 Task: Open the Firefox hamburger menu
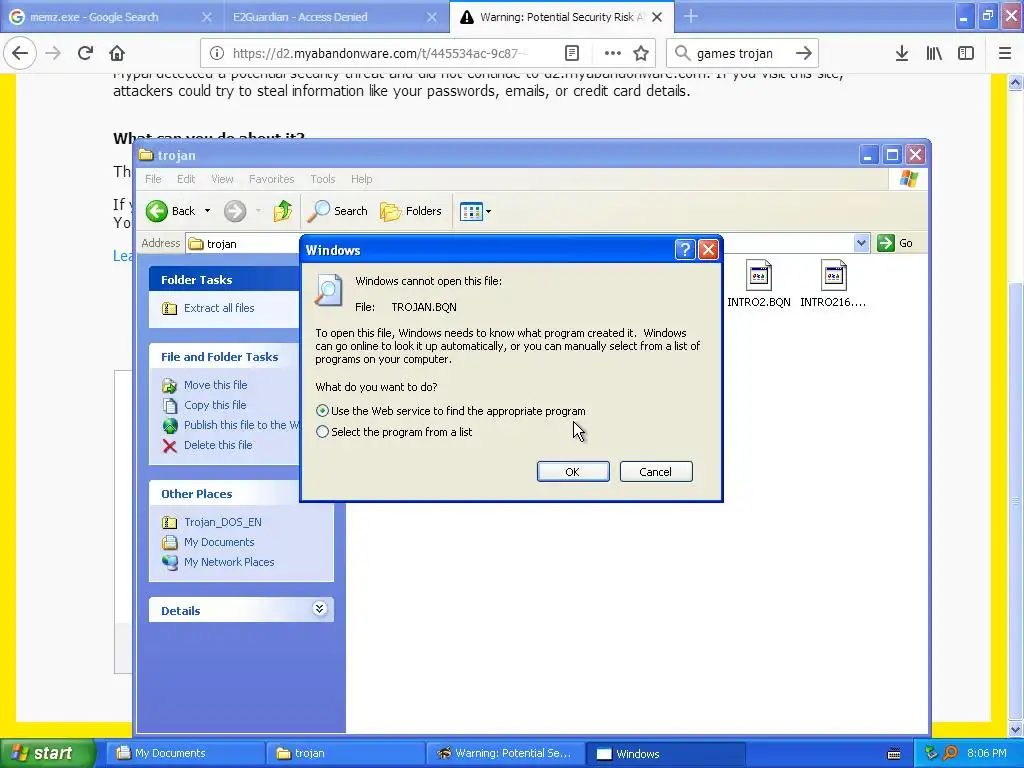click(1004, 53)
